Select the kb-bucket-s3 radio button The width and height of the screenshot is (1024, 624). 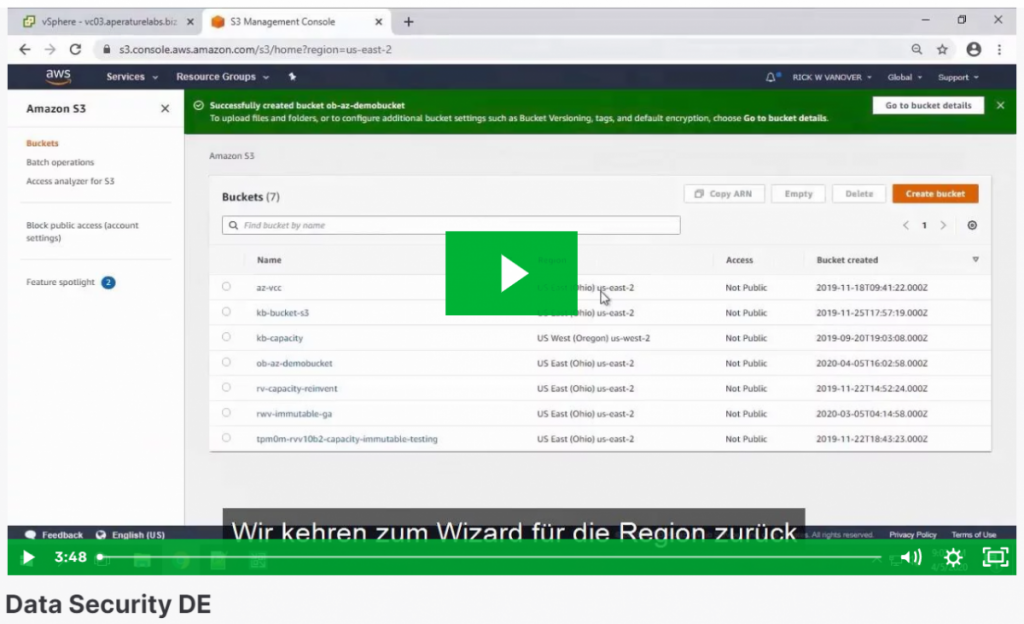(x=226, y=312)
